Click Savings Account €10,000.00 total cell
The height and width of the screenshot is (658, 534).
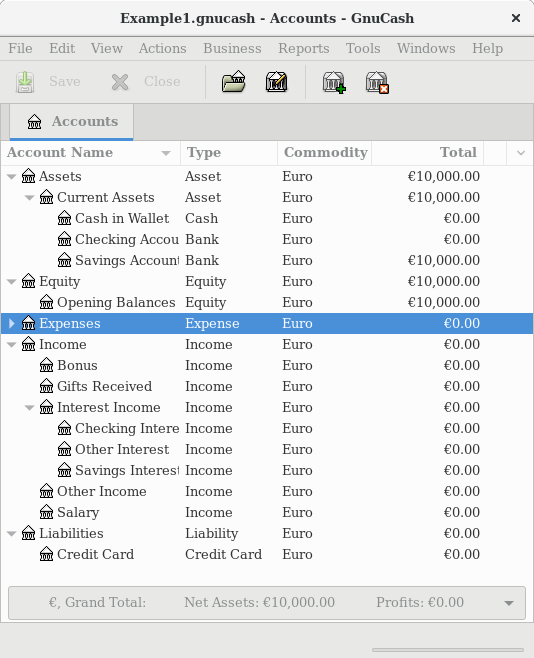pyautogui.click(x=443, y=260)
